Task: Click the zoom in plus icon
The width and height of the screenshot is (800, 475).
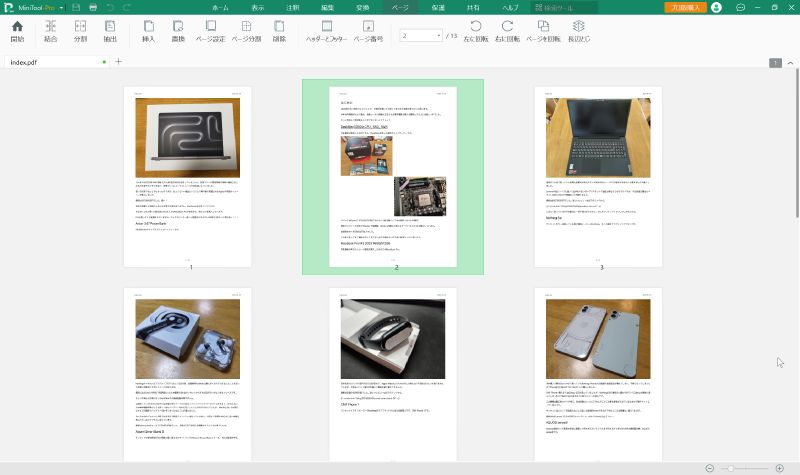Action: tap(780, 468)
